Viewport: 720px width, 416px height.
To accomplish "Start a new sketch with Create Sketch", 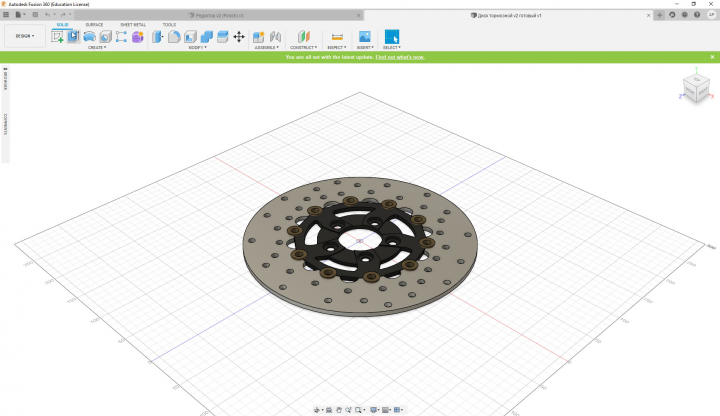I will 57,37.
